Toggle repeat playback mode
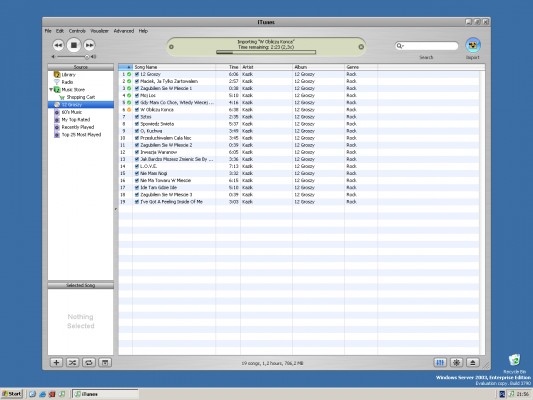 (89, 363)
